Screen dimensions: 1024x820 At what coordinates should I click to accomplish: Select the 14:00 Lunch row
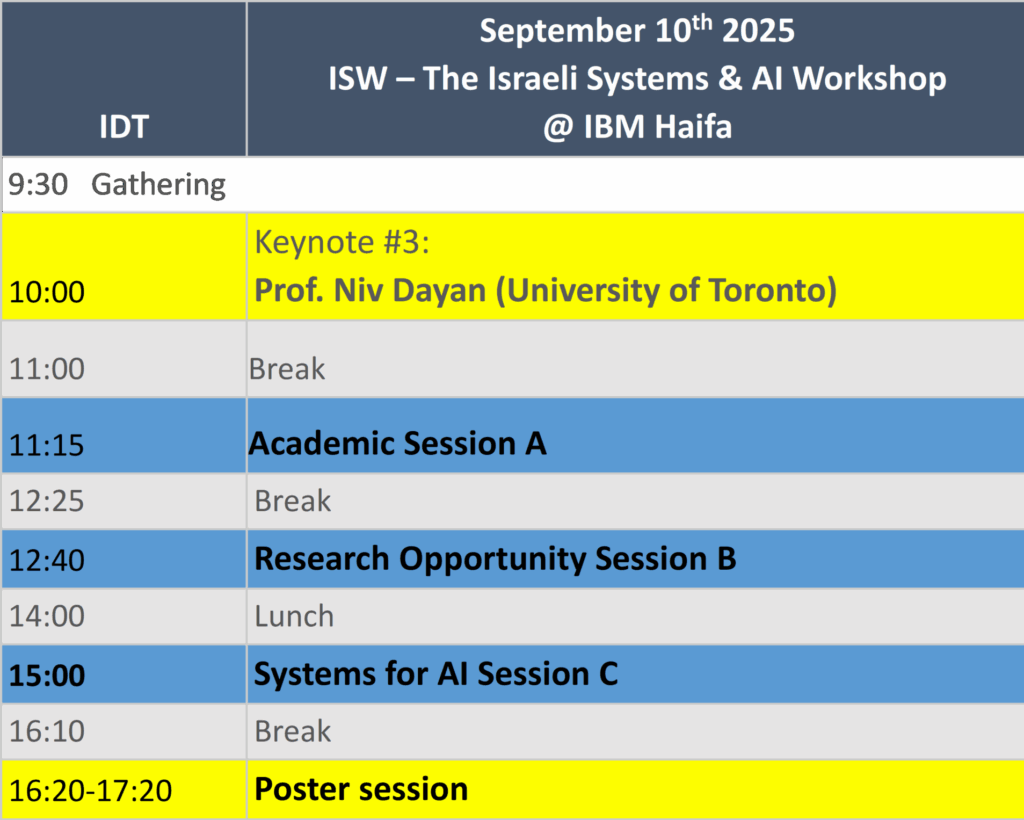(x=513, y=616)
